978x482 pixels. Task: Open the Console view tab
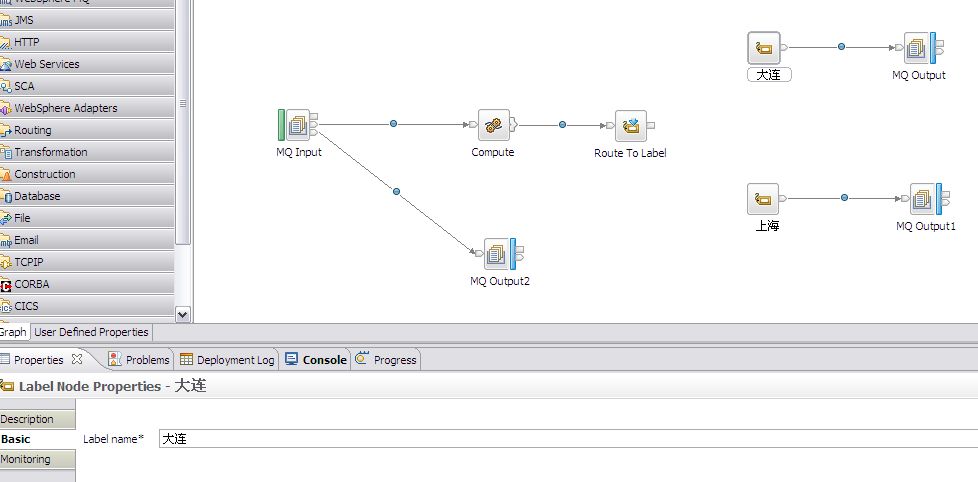(x=316, y=360)
